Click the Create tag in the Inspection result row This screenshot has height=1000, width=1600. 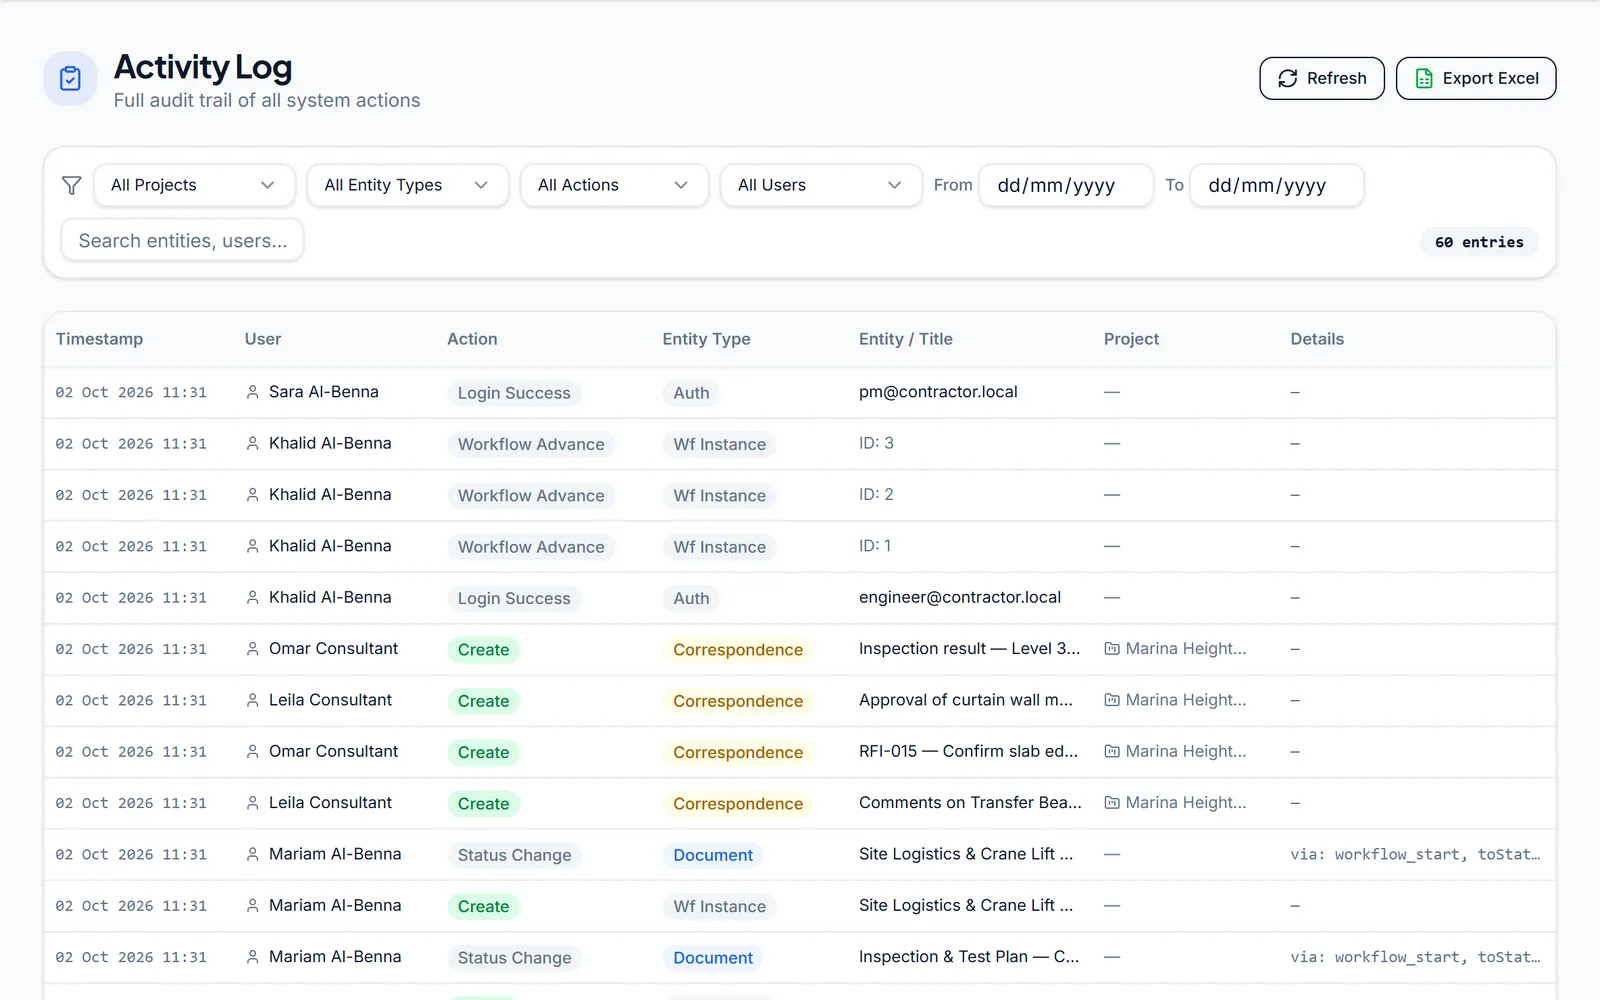483,650
